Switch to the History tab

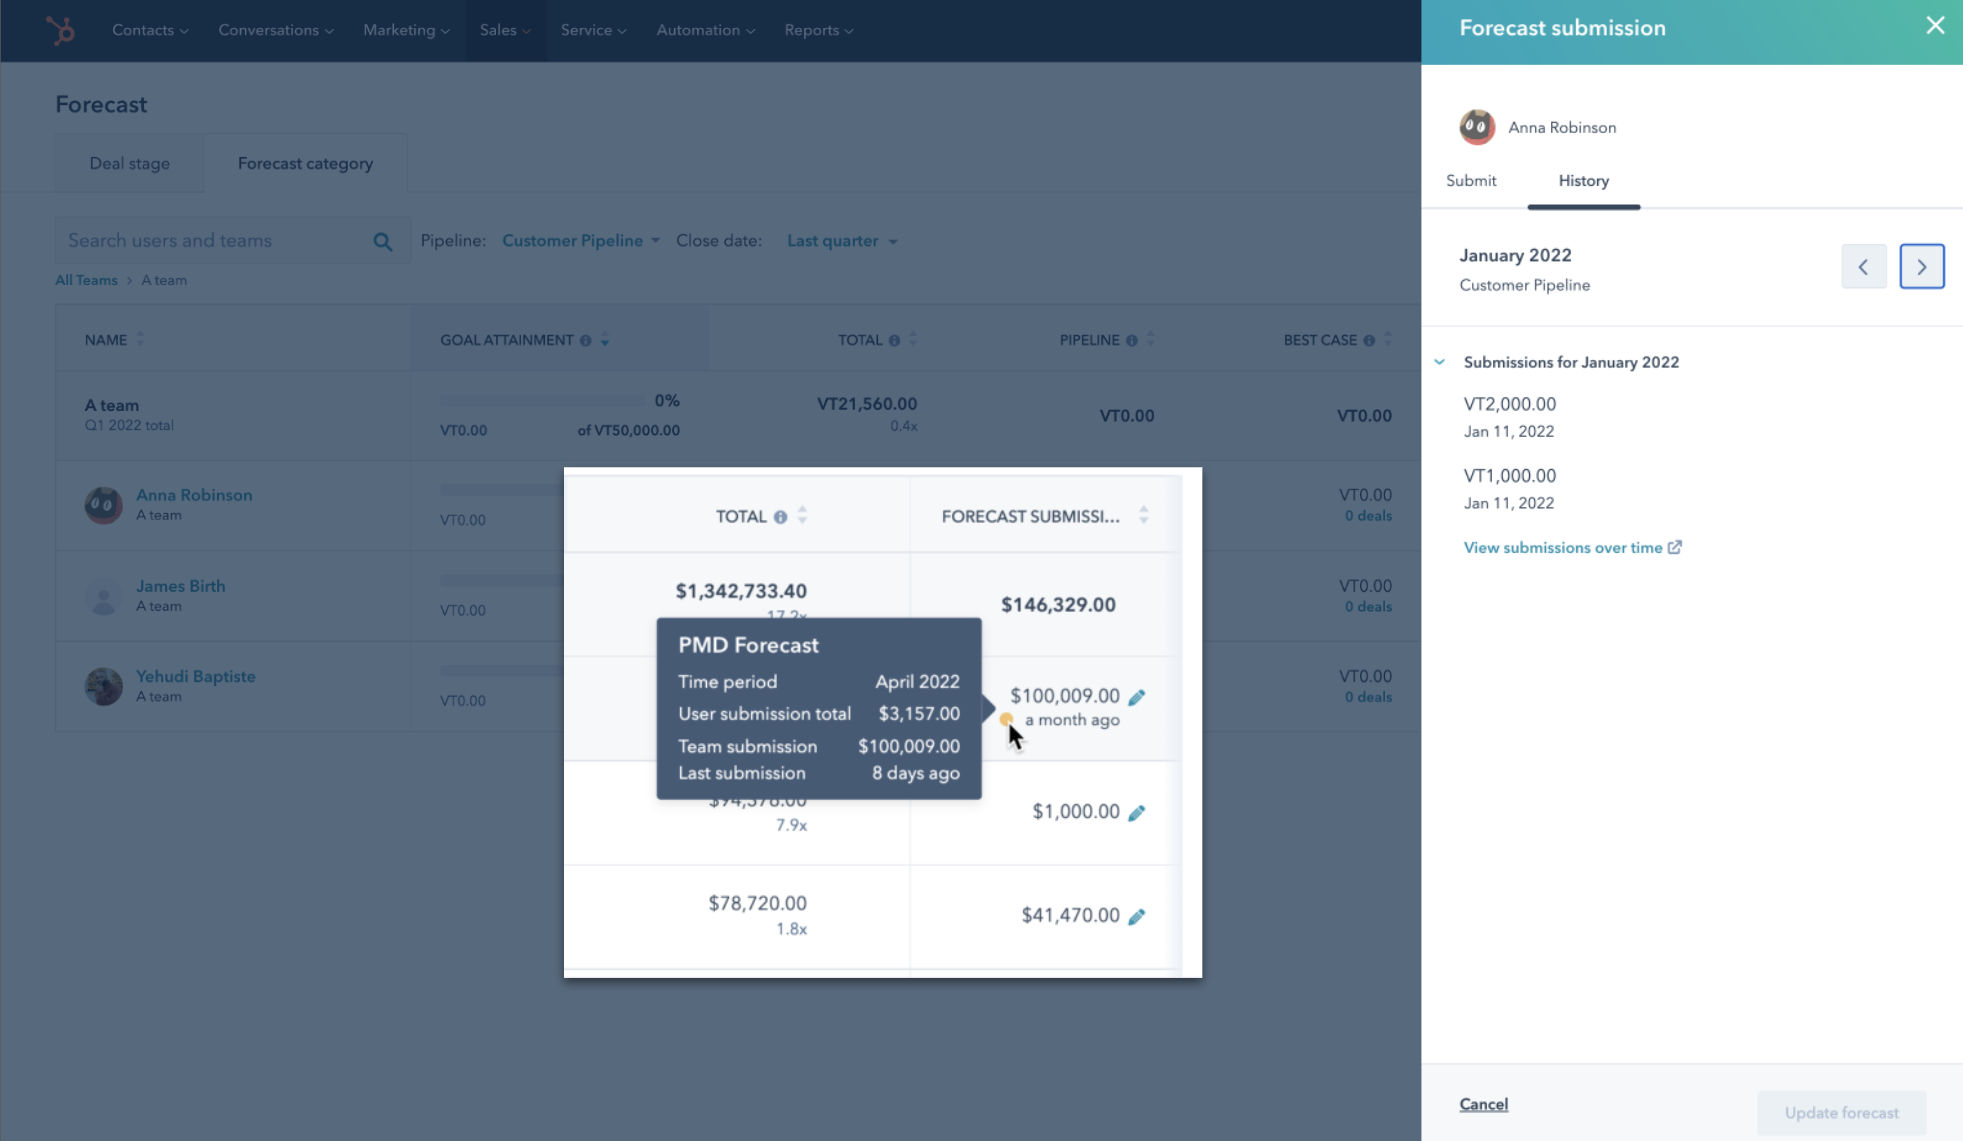tap(1584, 181)
